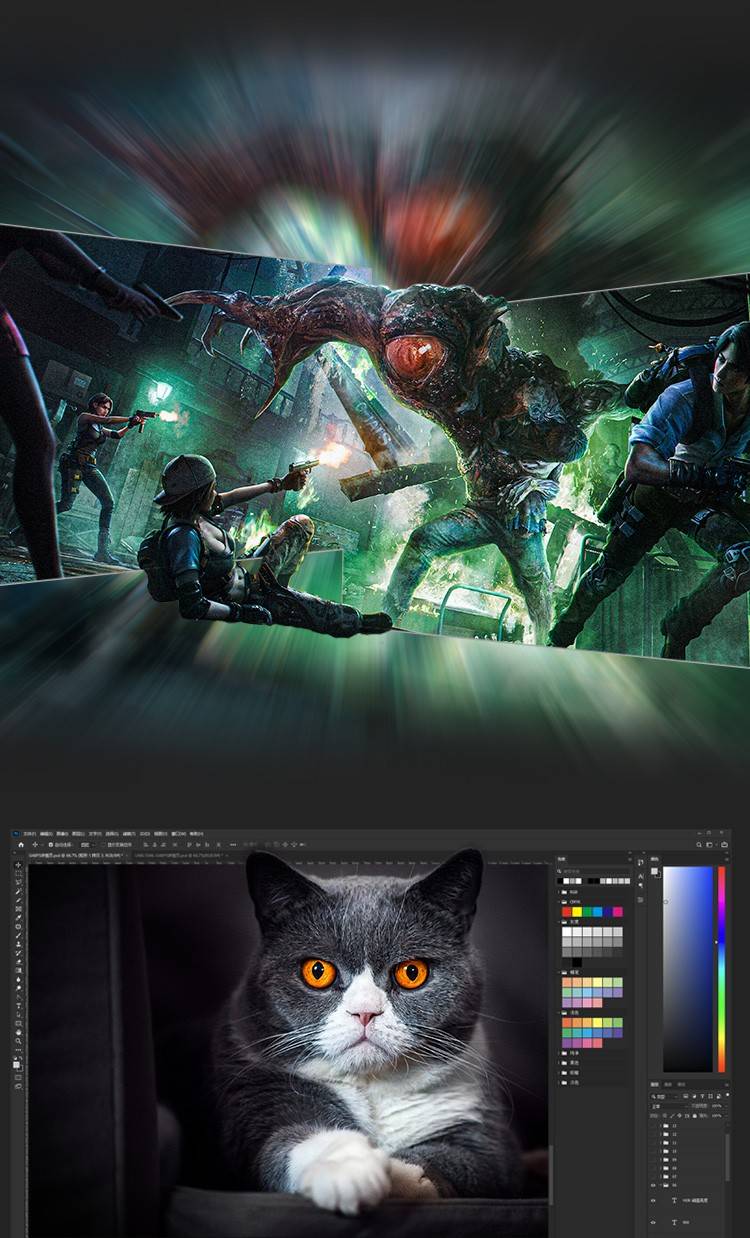
Task: Select the Hand tool
Action: (x=18, y=1033)
